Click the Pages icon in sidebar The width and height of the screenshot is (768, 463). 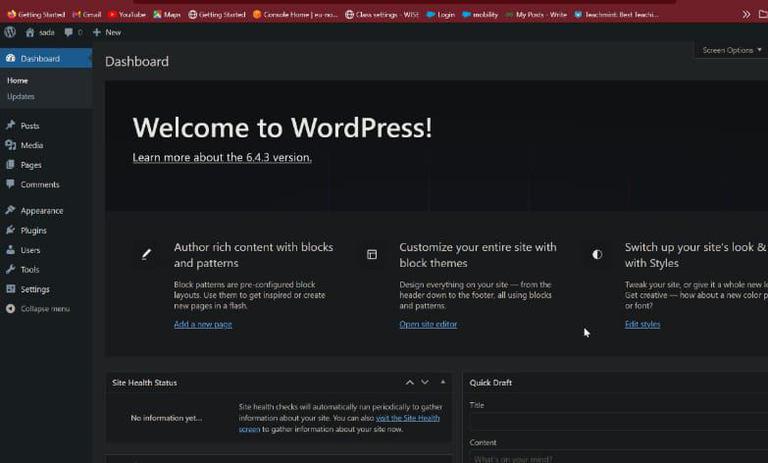[10, 165]
